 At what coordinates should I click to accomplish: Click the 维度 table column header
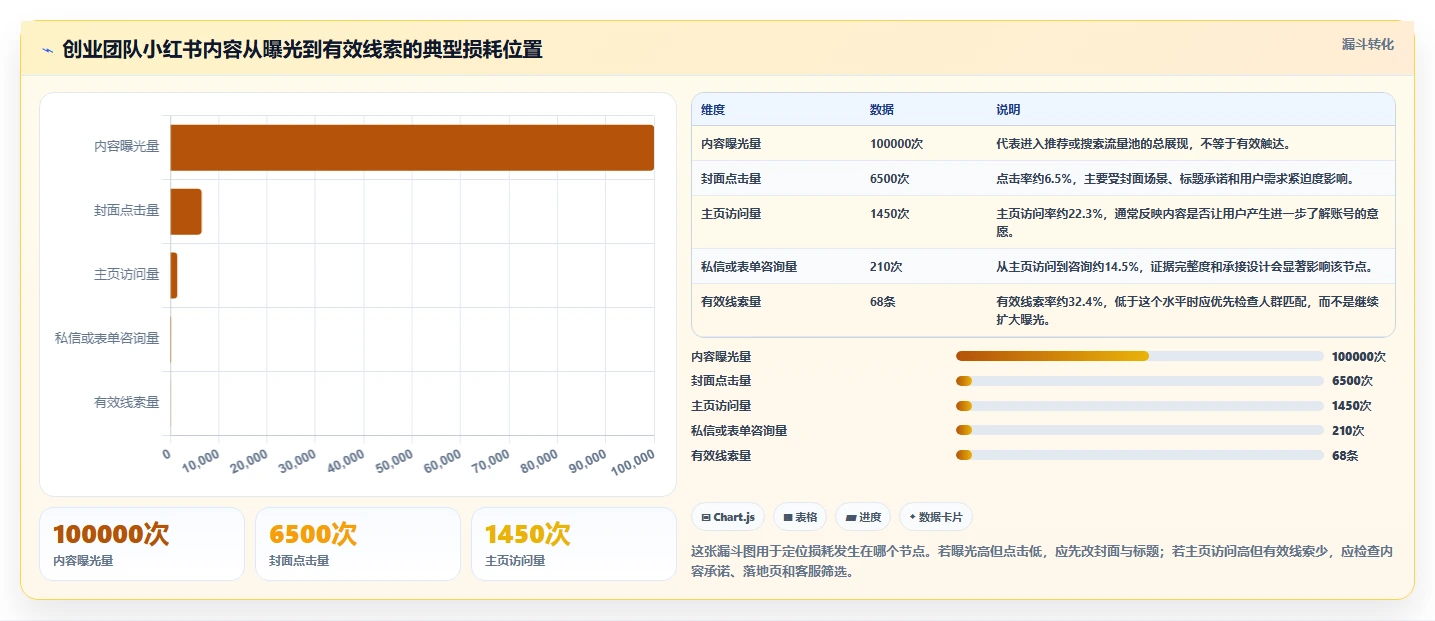point(713,109)
